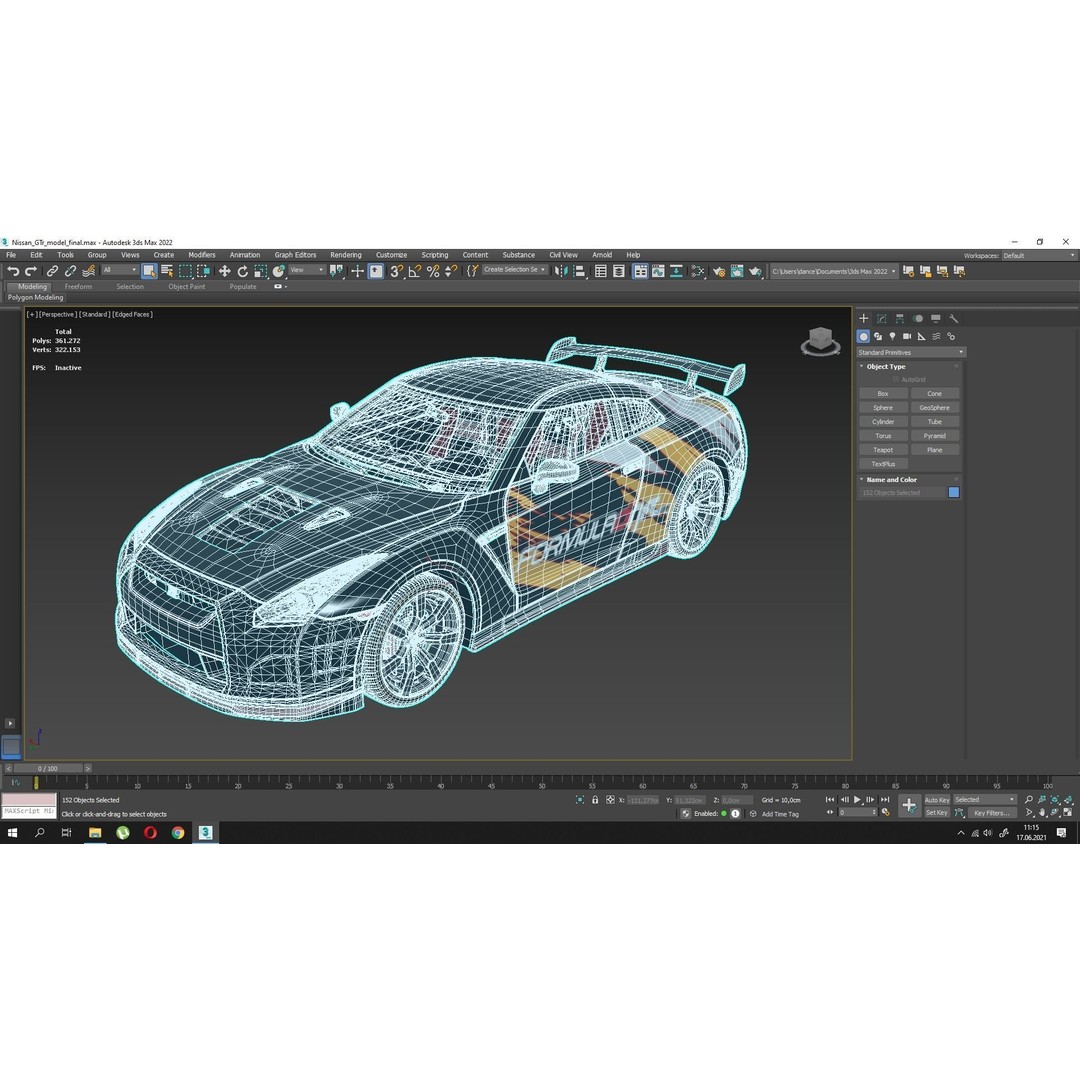Toggle the Set Key mode button
1080x1080 pixels.
tap(937, 813)
